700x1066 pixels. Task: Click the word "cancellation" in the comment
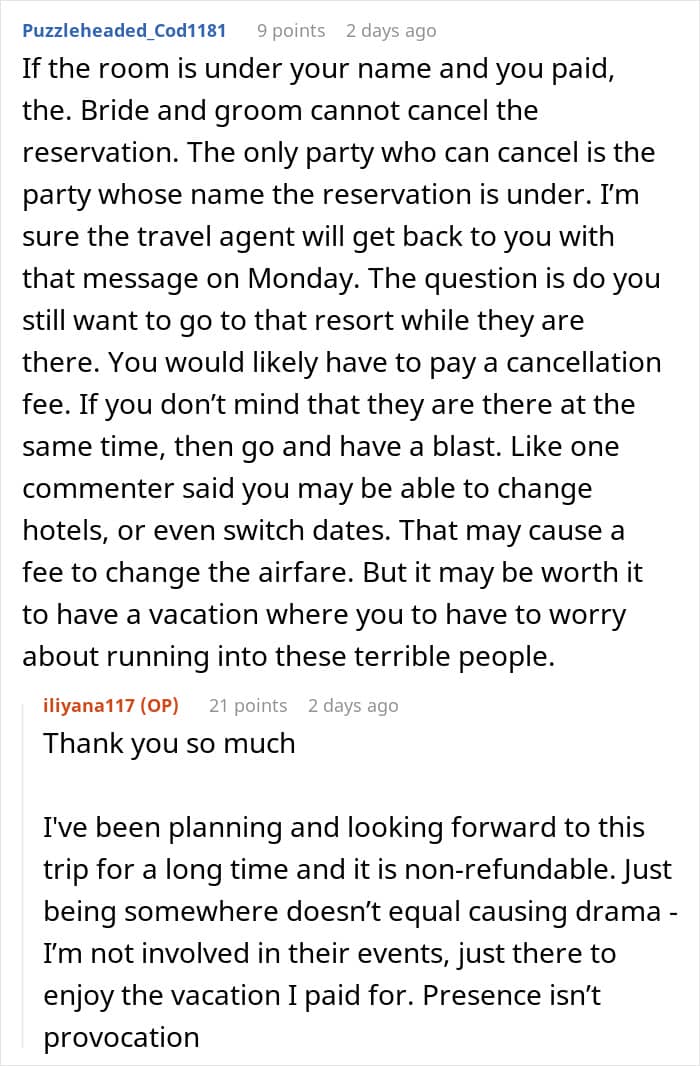[x=584, y=362]
